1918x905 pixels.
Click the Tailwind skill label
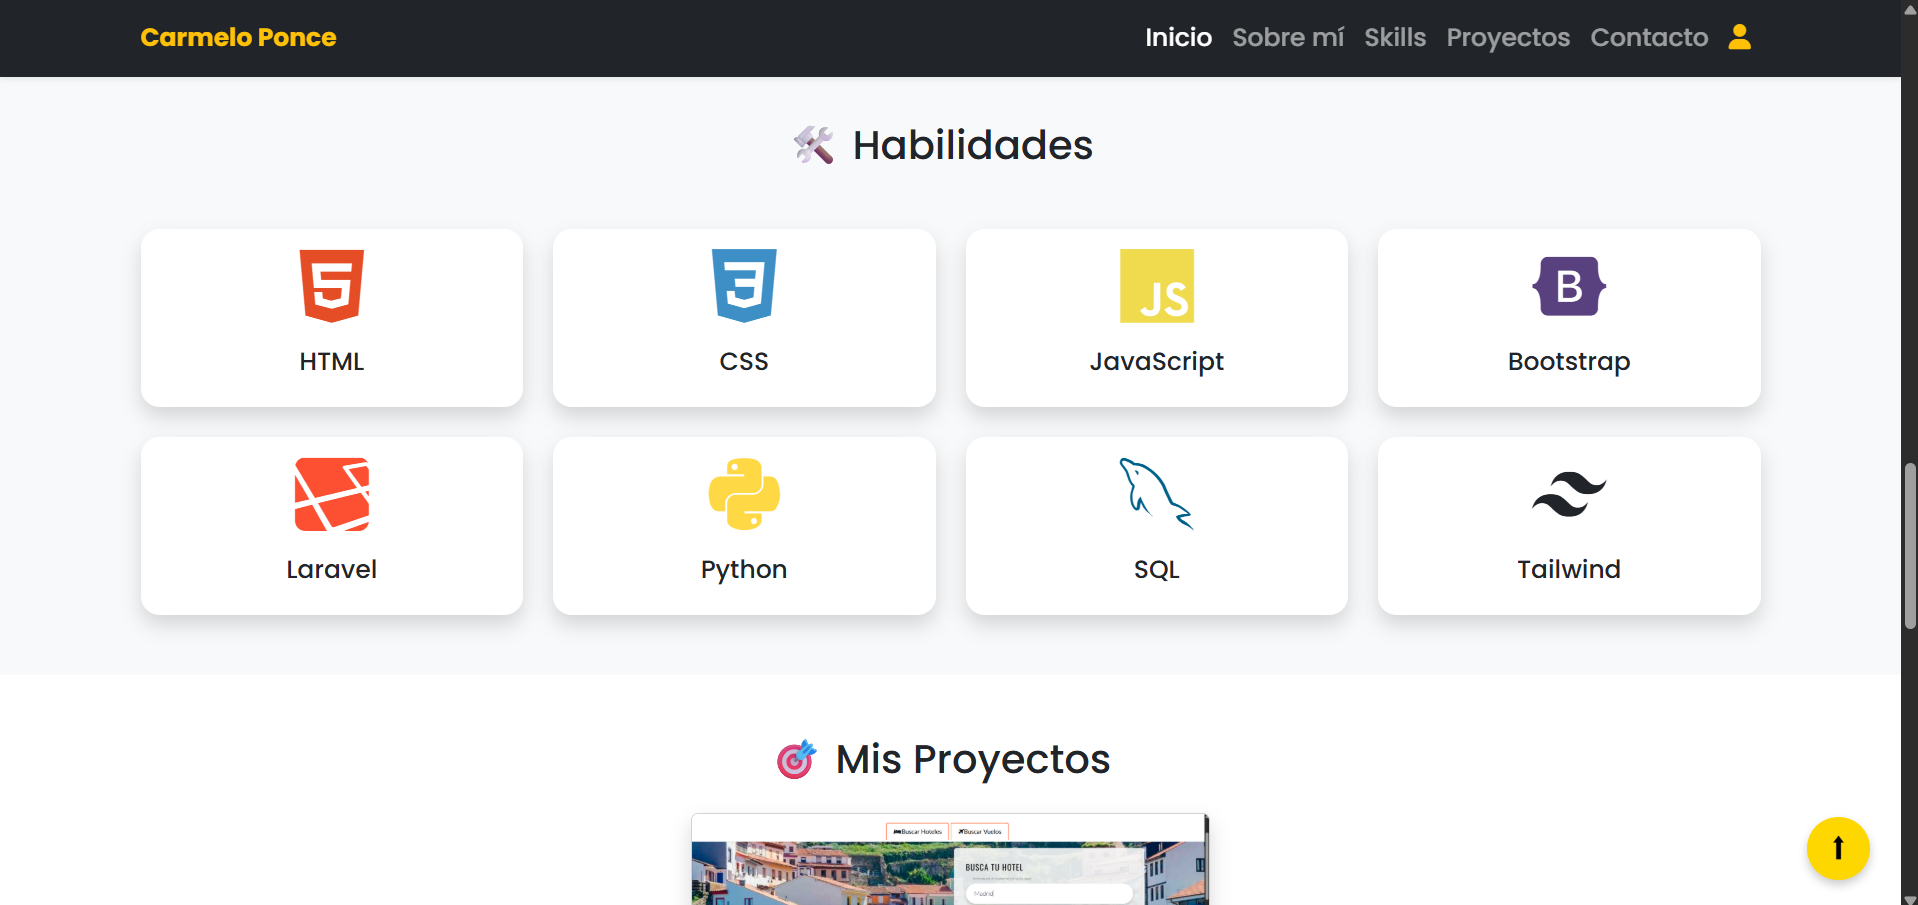point(1569,569)
